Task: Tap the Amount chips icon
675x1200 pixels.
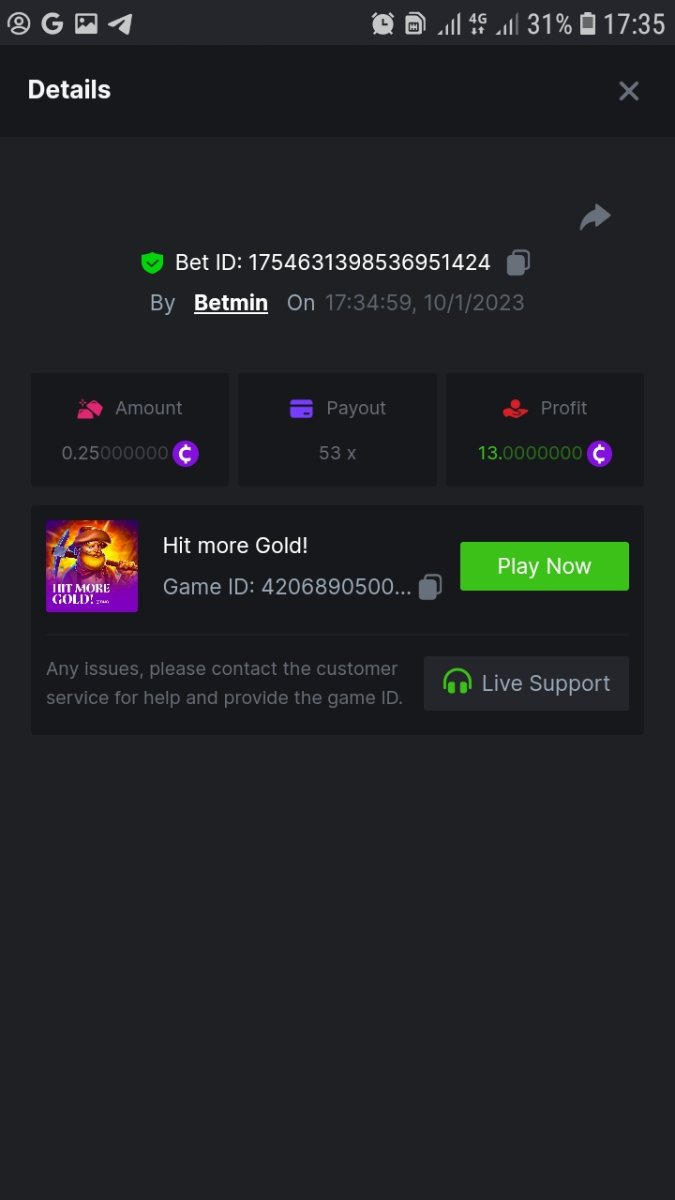Action: pos(91,408)
